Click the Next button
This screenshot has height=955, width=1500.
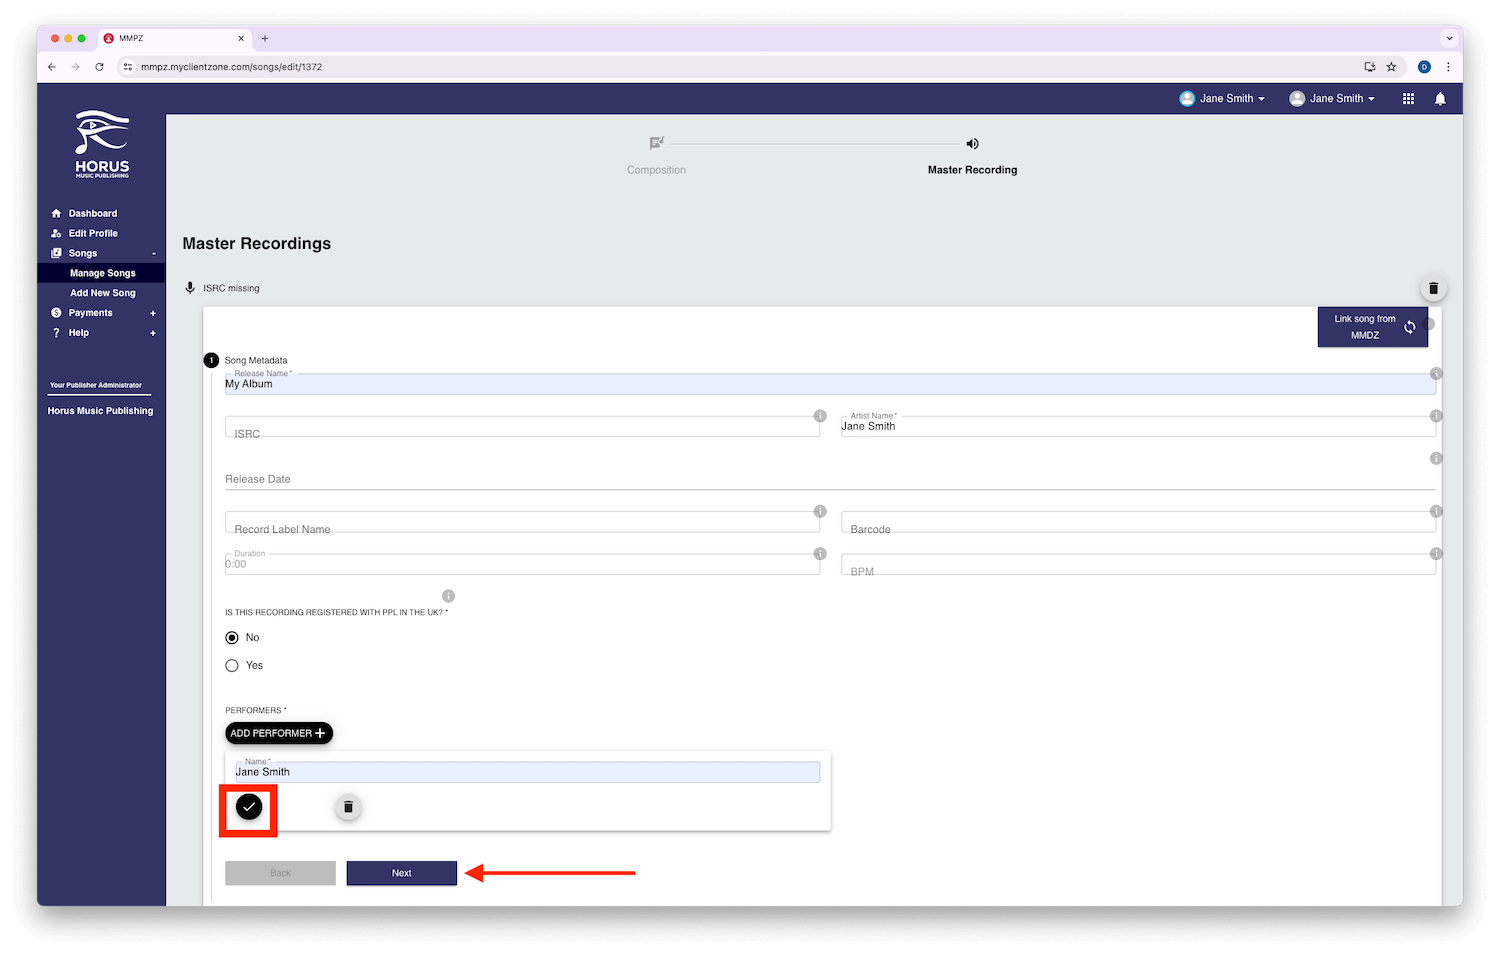click(402, 873)
